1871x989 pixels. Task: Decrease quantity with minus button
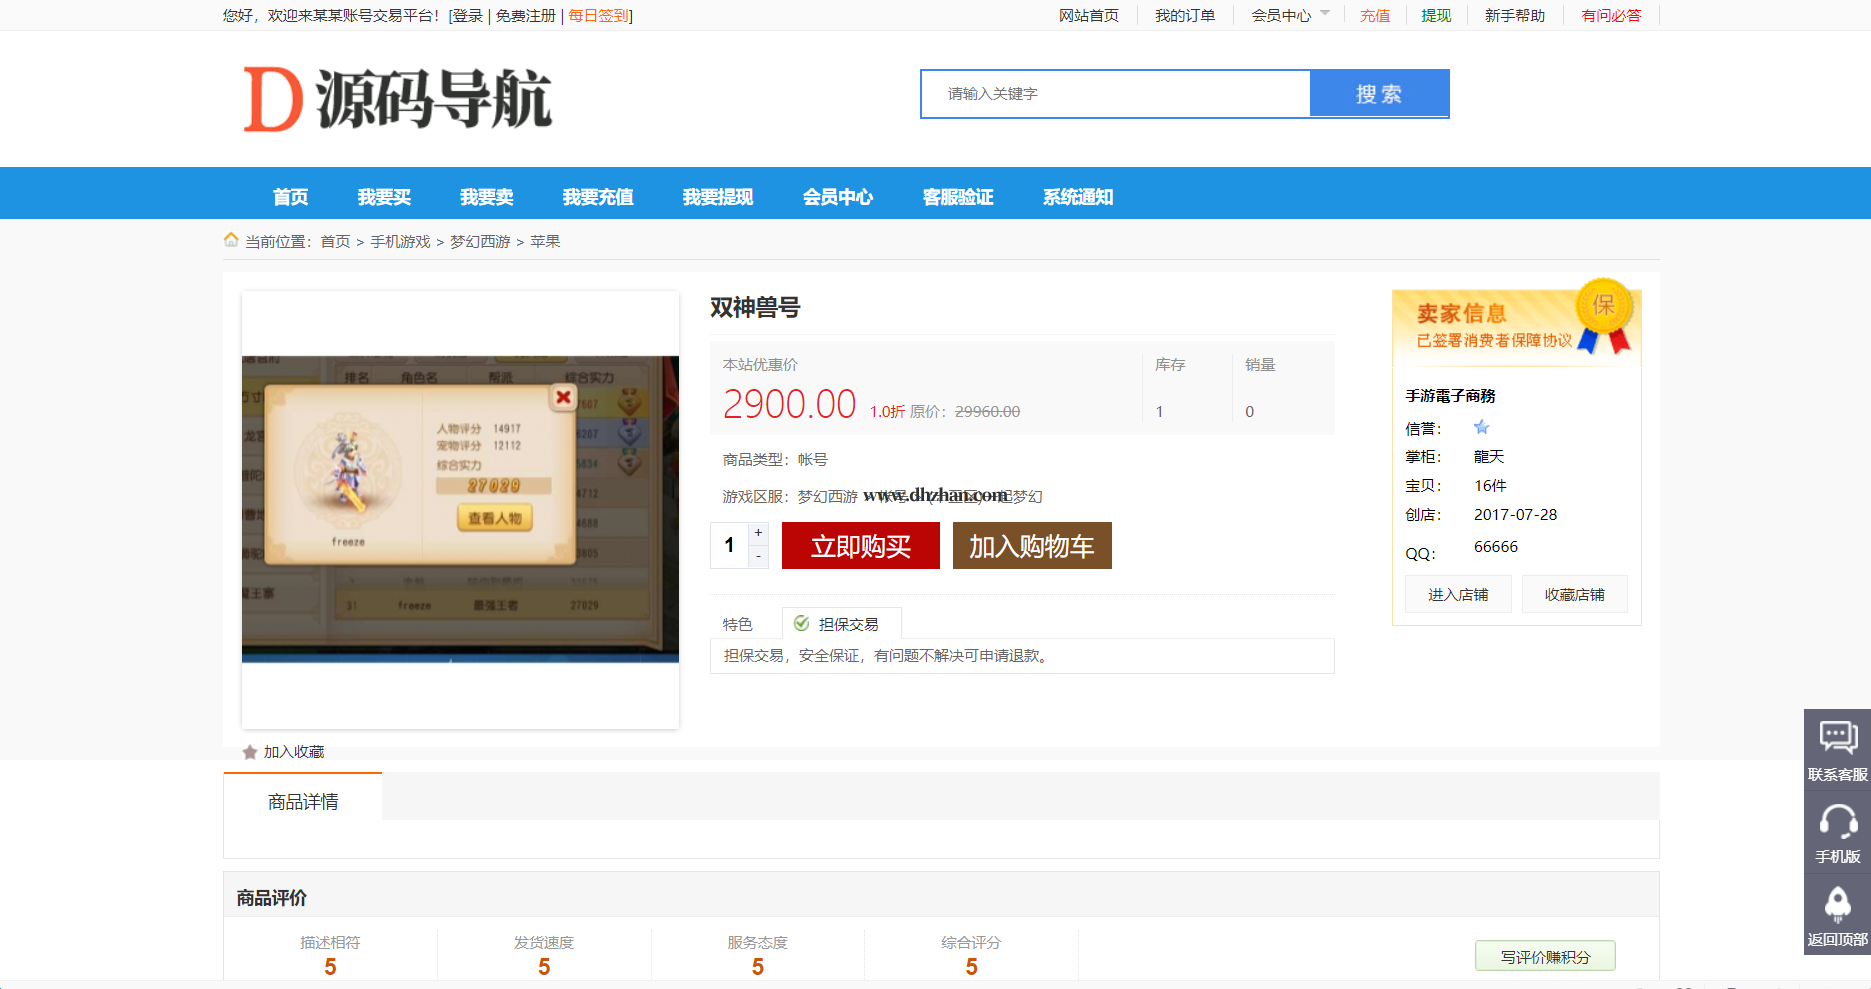[758, 556]
